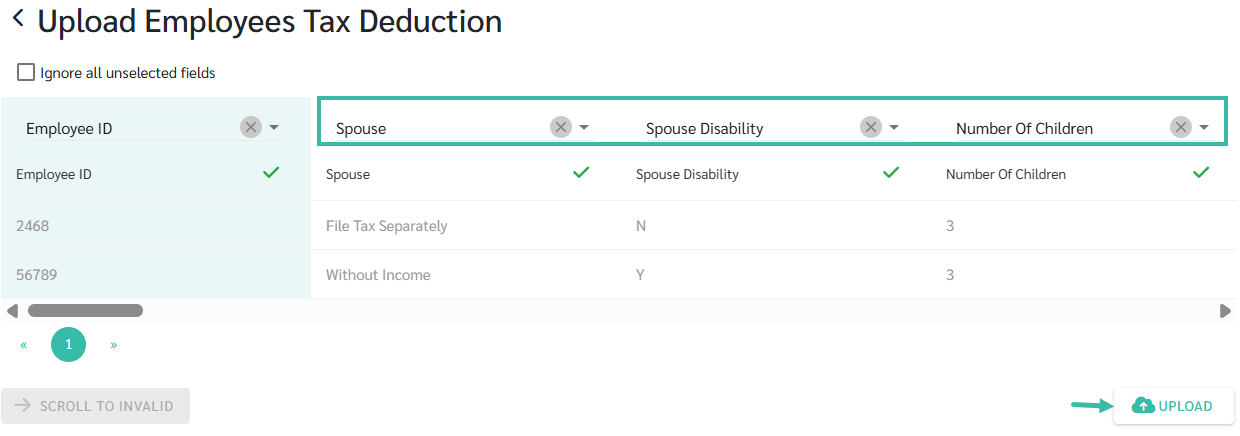Image resolution: width=1240 pixels, height=436 pixels.
Task: Select page 1 in the pagination
Action: (x=69, y=345)
